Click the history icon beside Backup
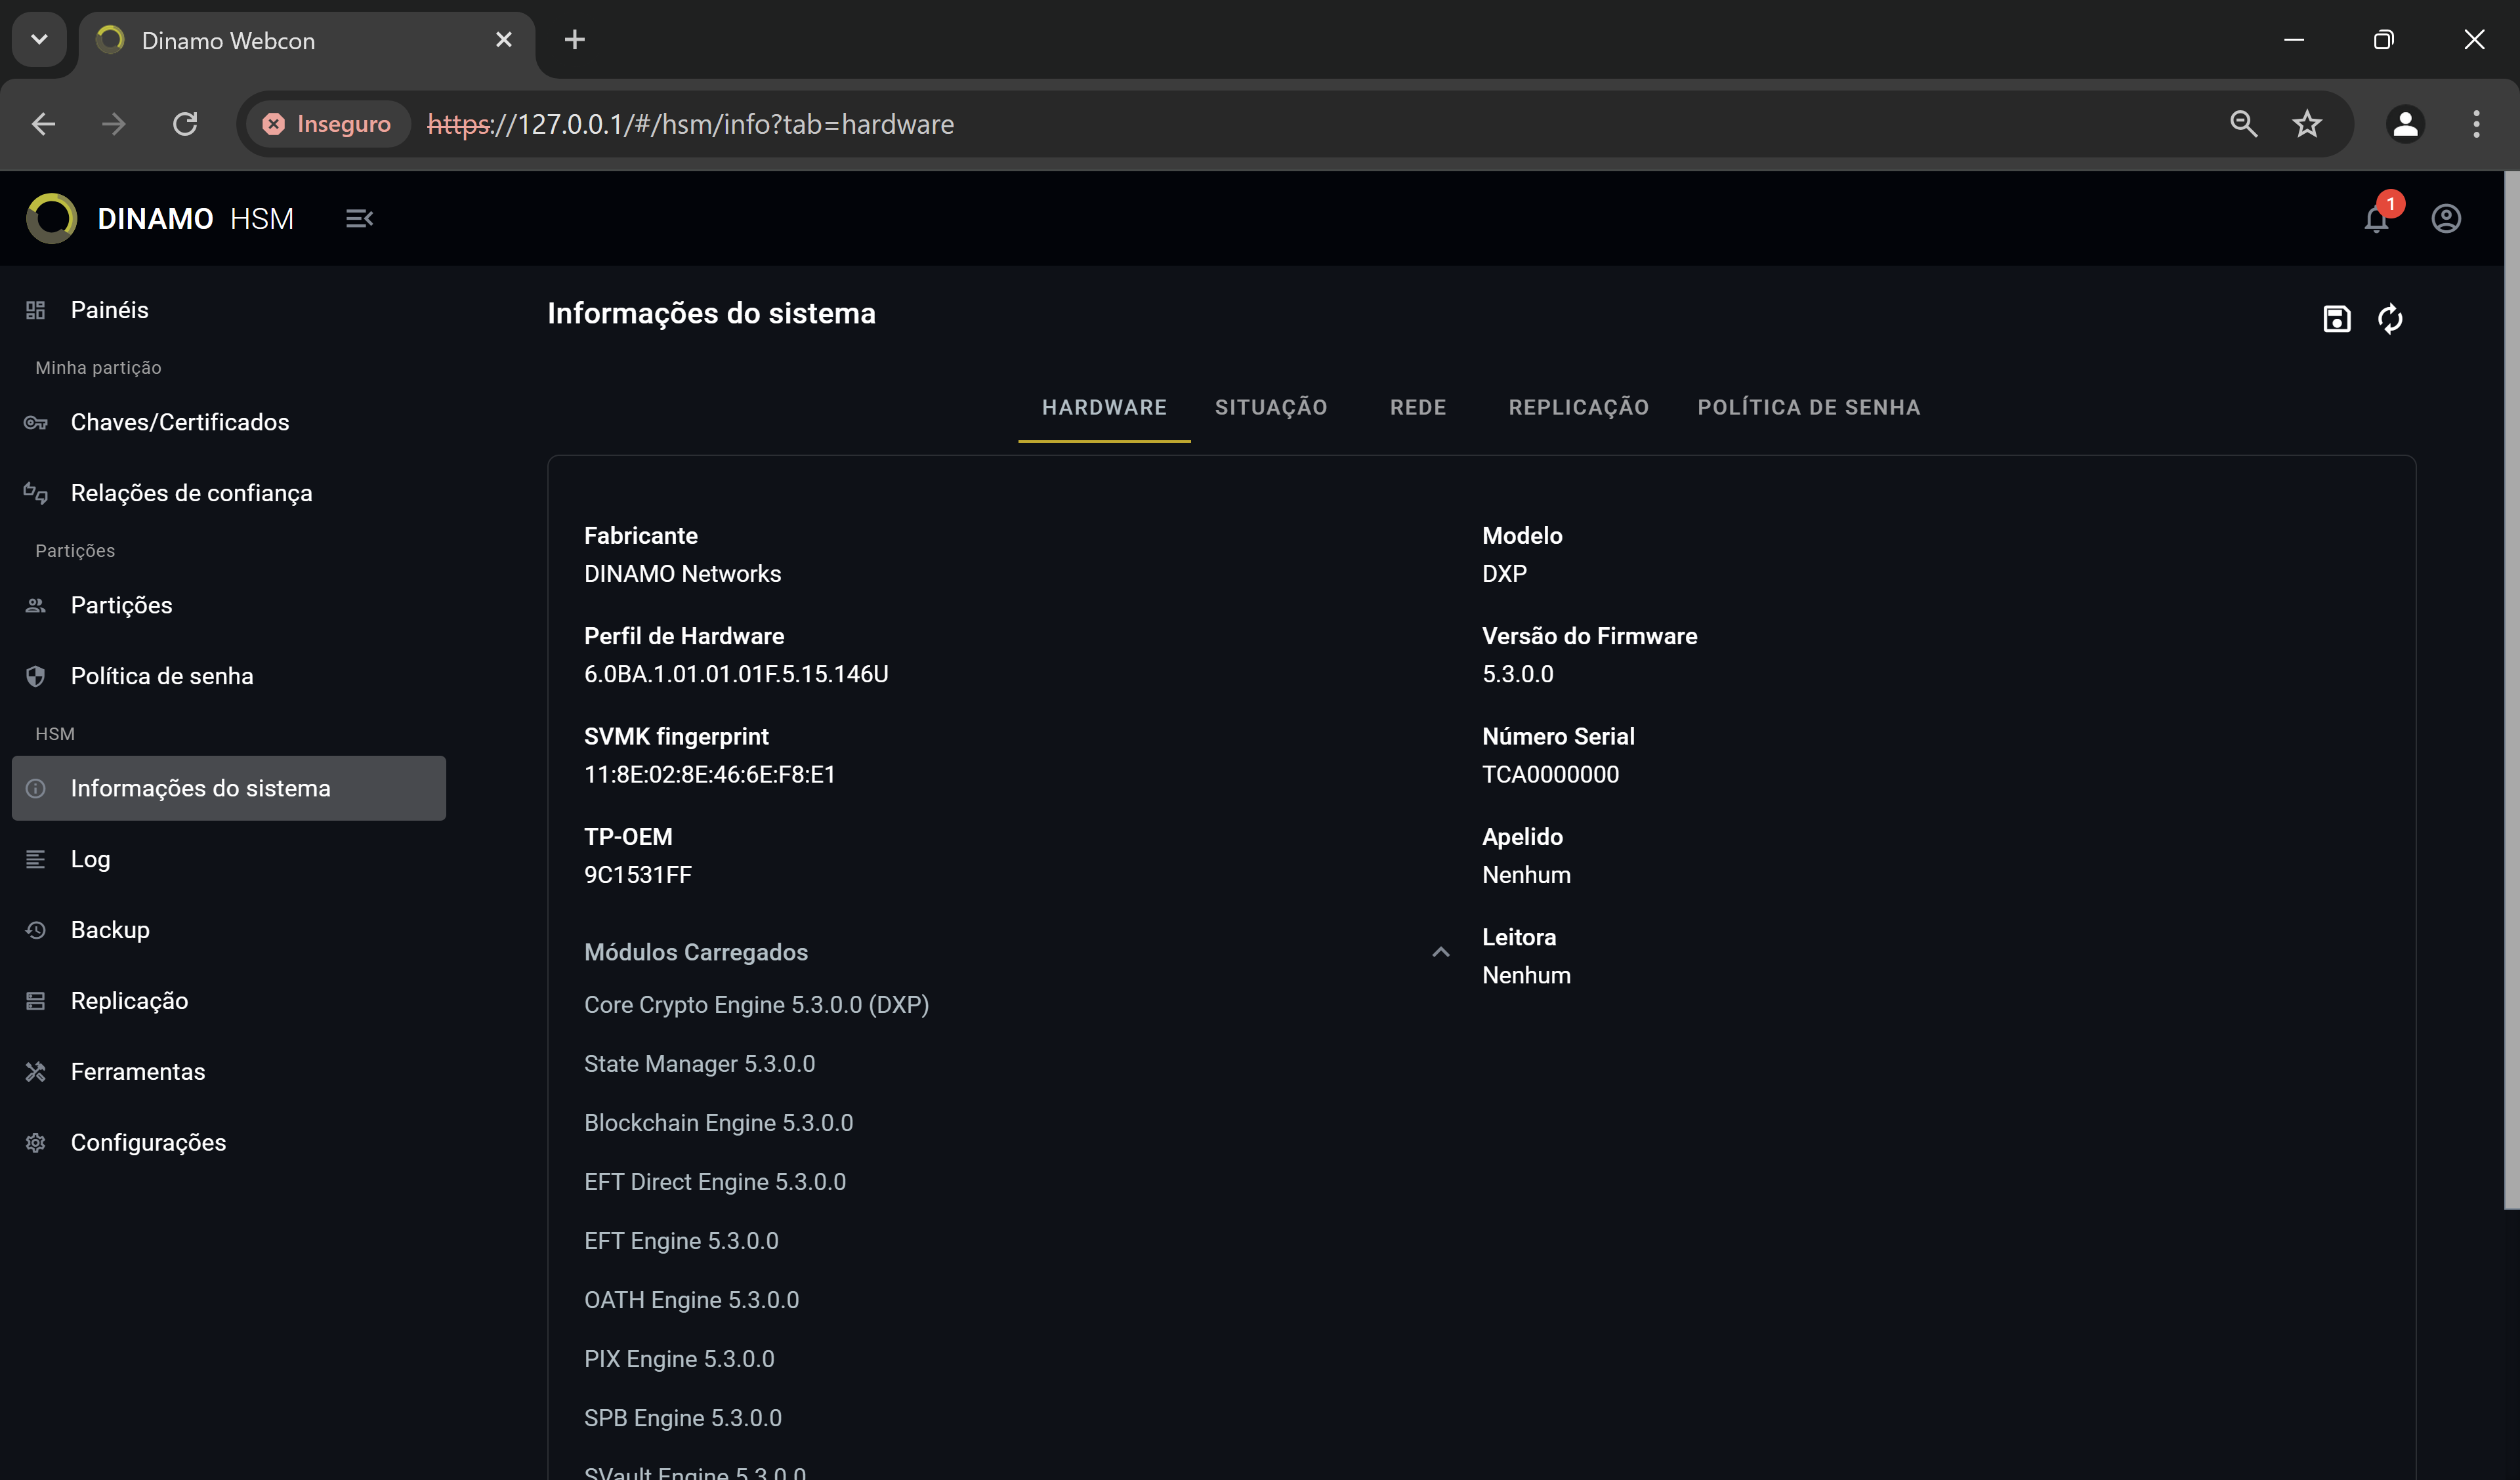The image size is (2520, 1480). point(36,930)
